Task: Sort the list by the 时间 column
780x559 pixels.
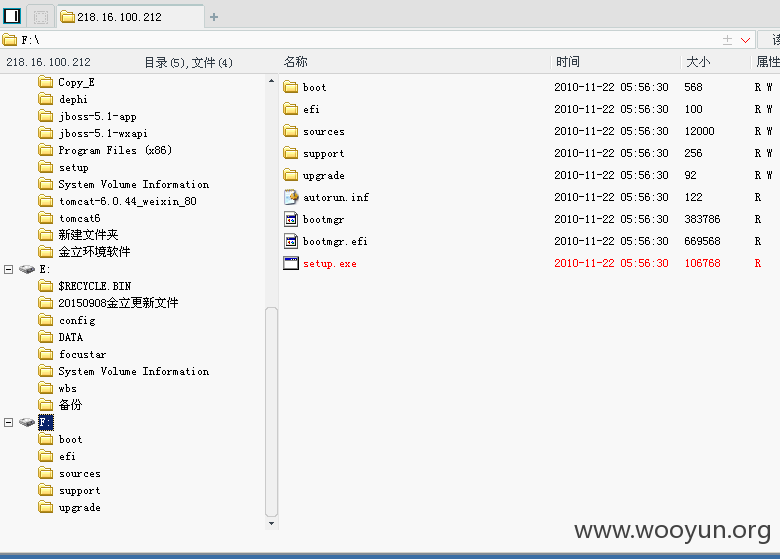Action: (568, 62)
